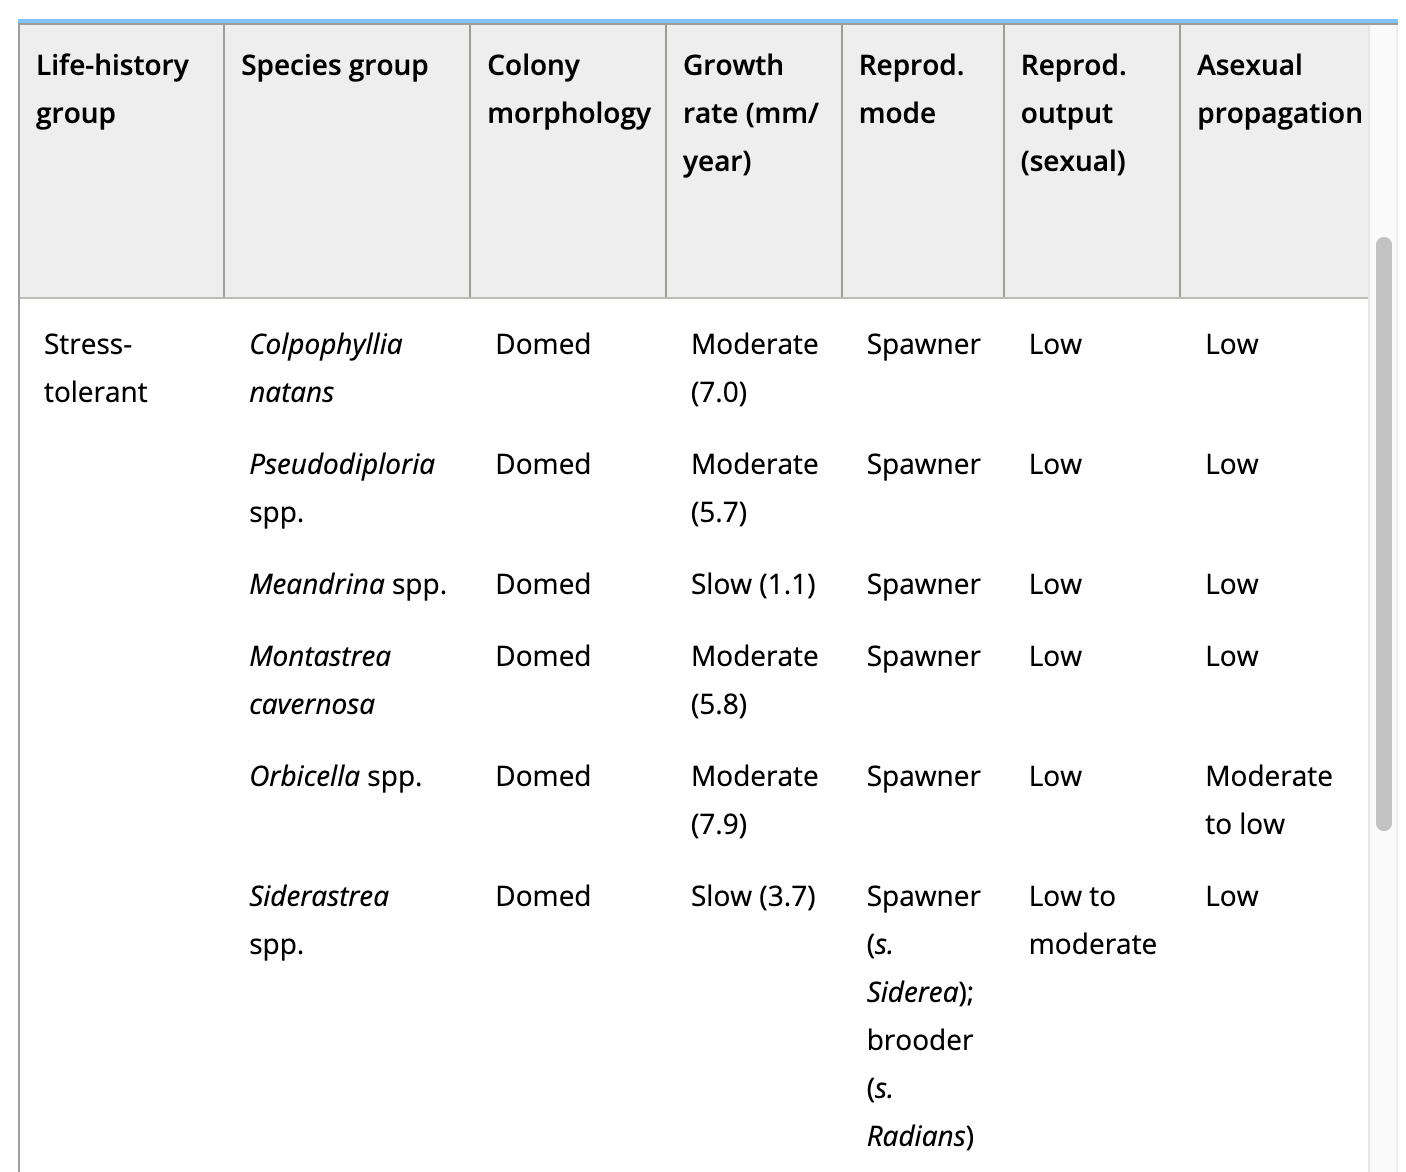This screenshot has width=1406, height=1172.
Task: Click the Meandrina spp. row entry
Action: [348, 584]
